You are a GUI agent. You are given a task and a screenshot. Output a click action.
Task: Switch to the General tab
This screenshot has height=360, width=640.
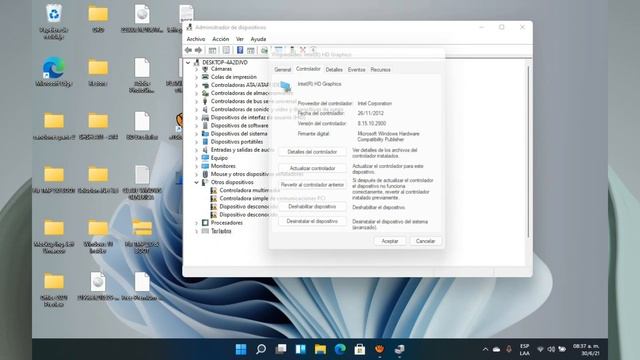pos(282,70)
